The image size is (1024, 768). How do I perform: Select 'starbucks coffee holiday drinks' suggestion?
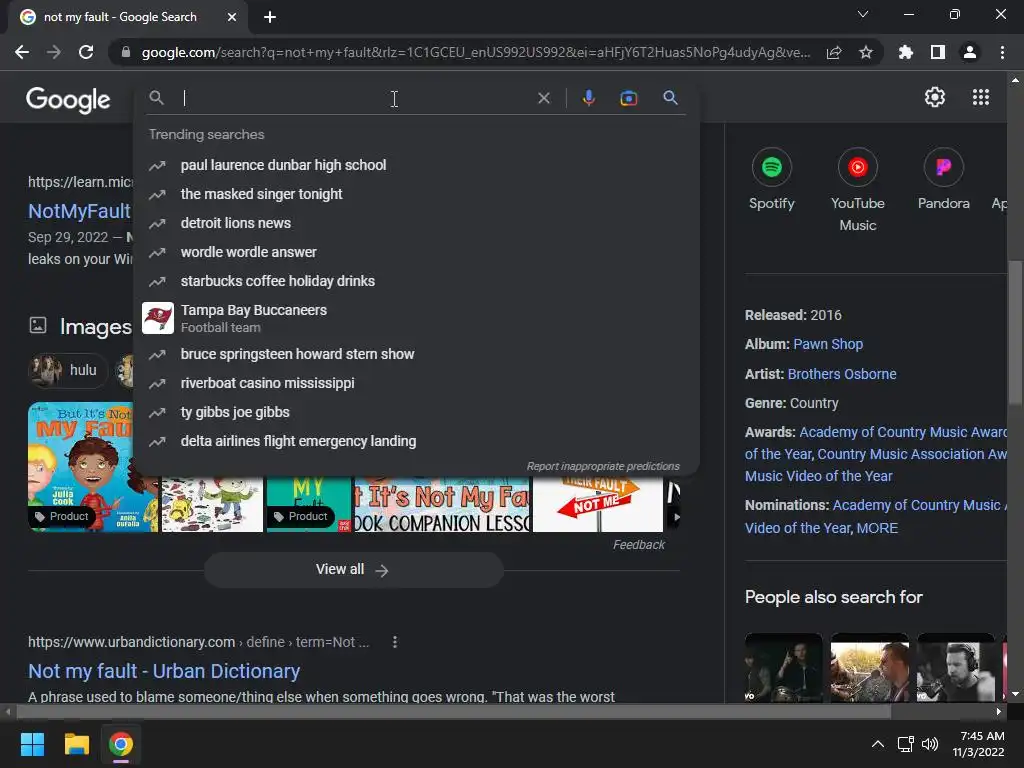tap(416, 281)
